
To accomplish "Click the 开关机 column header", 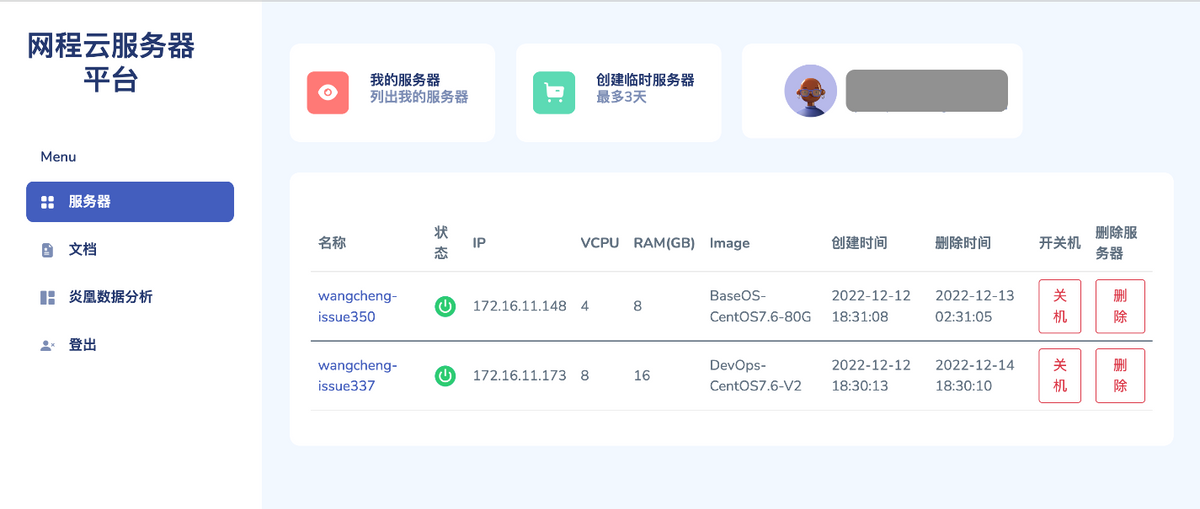I will tap(1060, 243).
